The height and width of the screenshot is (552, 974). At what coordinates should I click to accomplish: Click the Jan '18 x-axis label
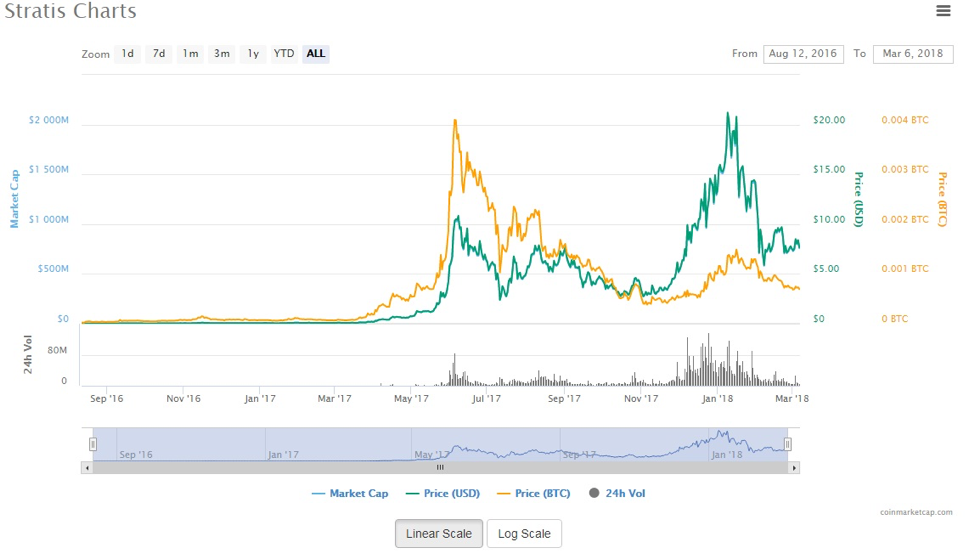click(717, 399)
